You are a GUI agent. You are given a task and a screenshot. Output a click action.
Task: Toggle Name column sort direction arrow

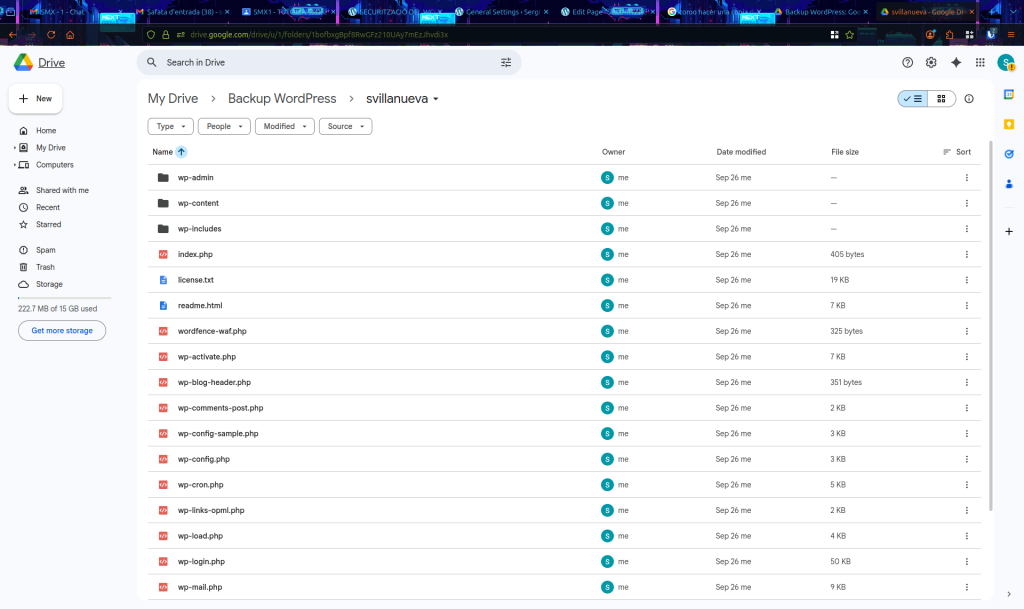tap(181, 152)
